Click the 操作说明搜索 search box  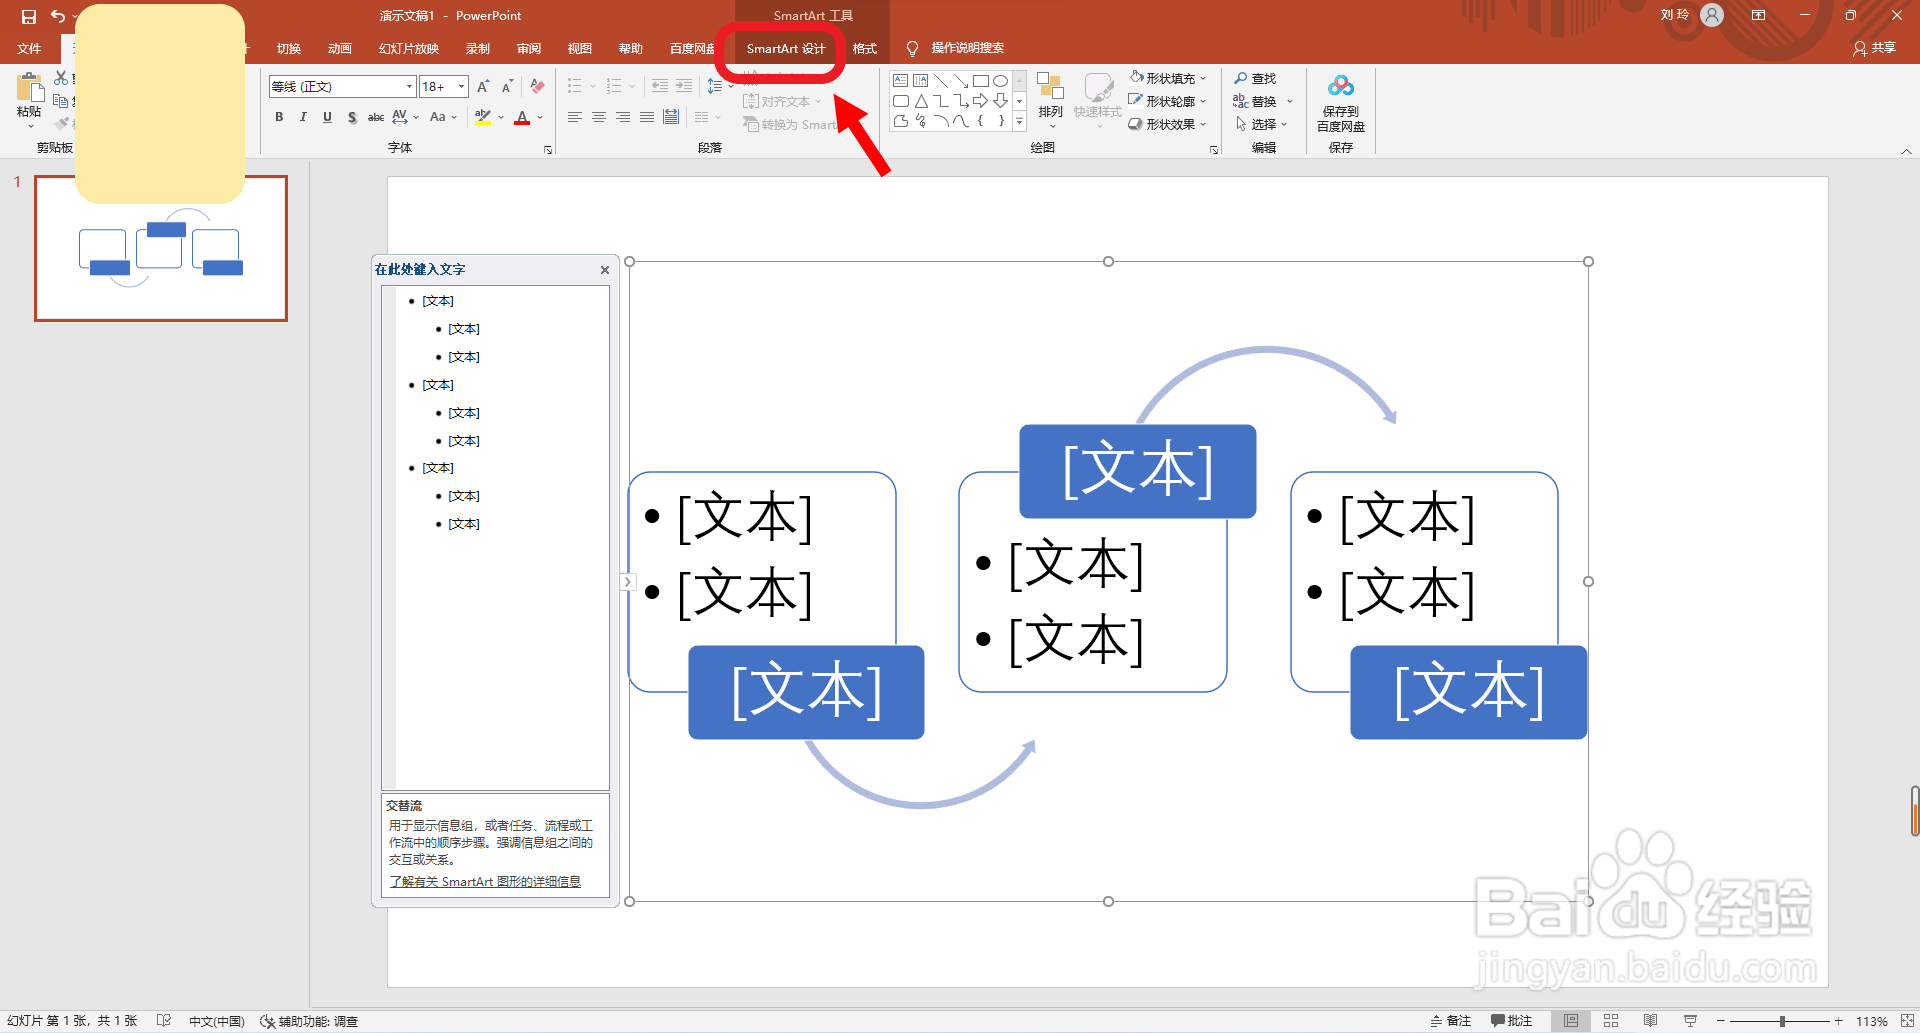(956, 48)
